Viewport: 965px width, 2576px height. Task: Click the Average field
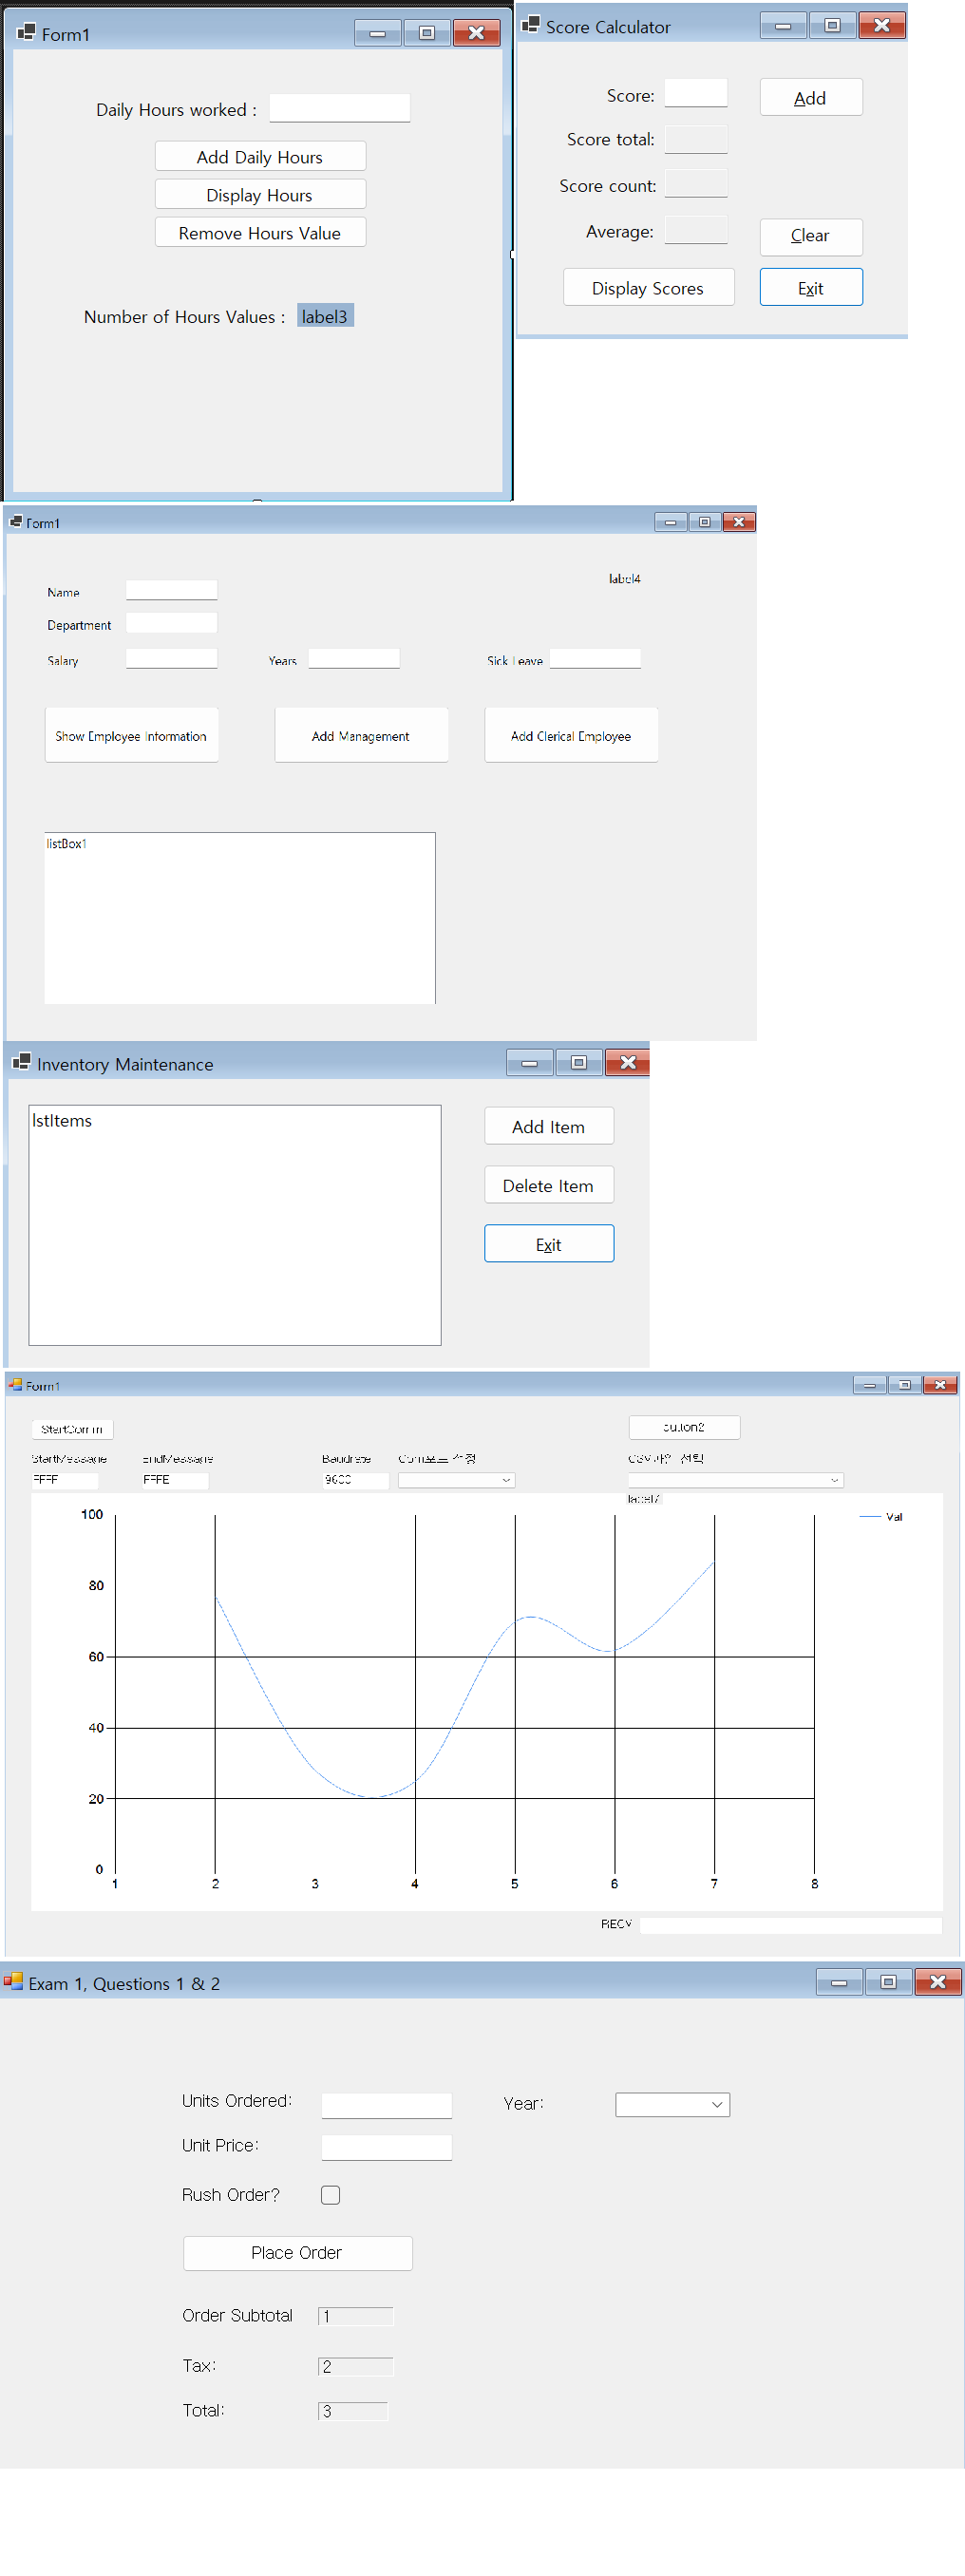pos(696,230)
